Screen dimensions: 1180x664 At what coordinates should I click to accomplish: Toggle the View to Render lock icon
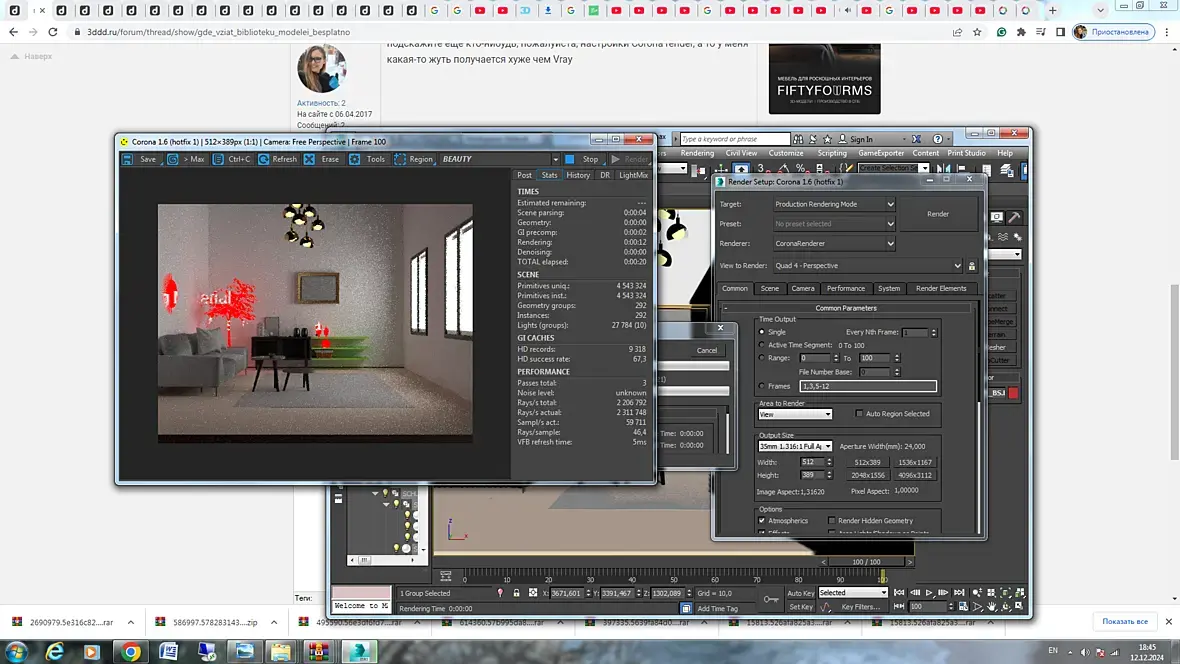[x=972, y=266]
